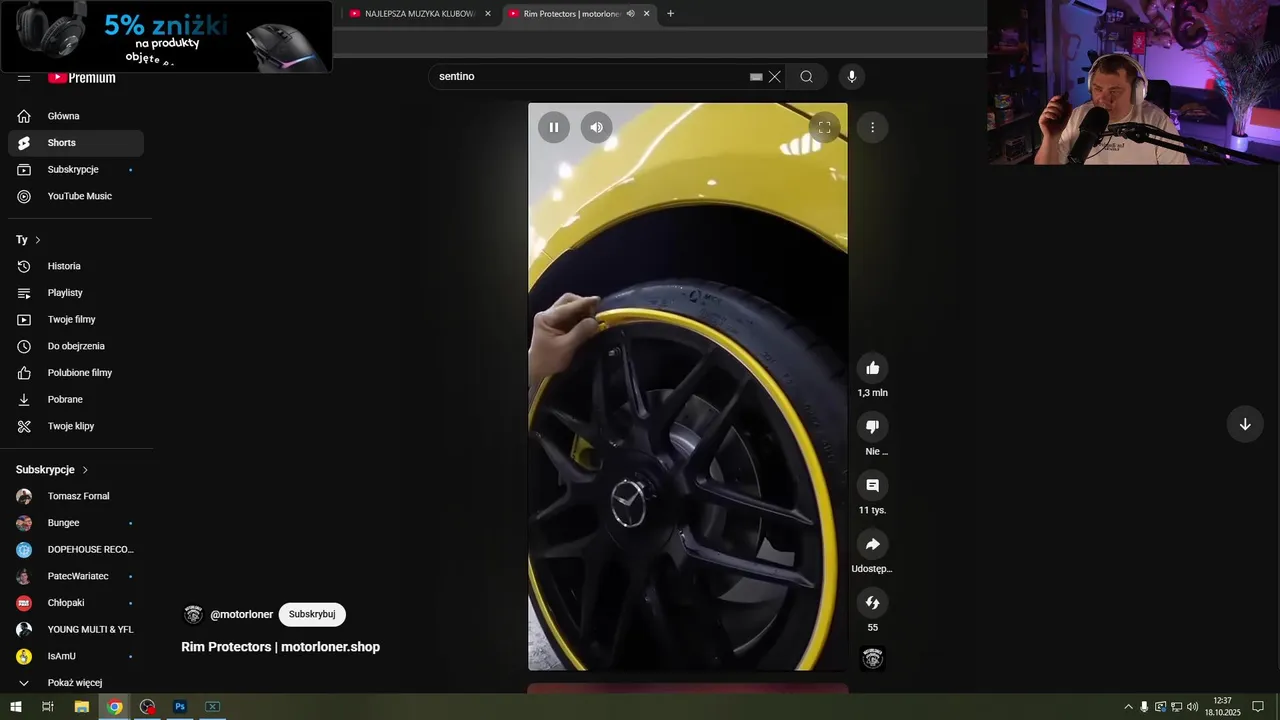Open Subskrypcje feed in the sidebar
The width and height of the screenshot is (1280, 720).
[76, 170]
